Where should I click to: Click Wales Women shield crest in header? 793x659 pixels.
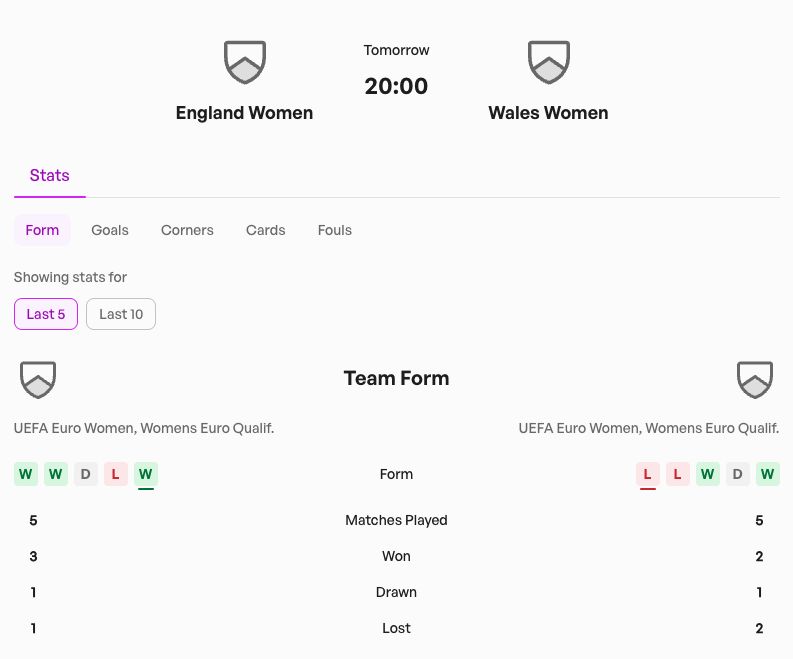[x=548, y=62]
